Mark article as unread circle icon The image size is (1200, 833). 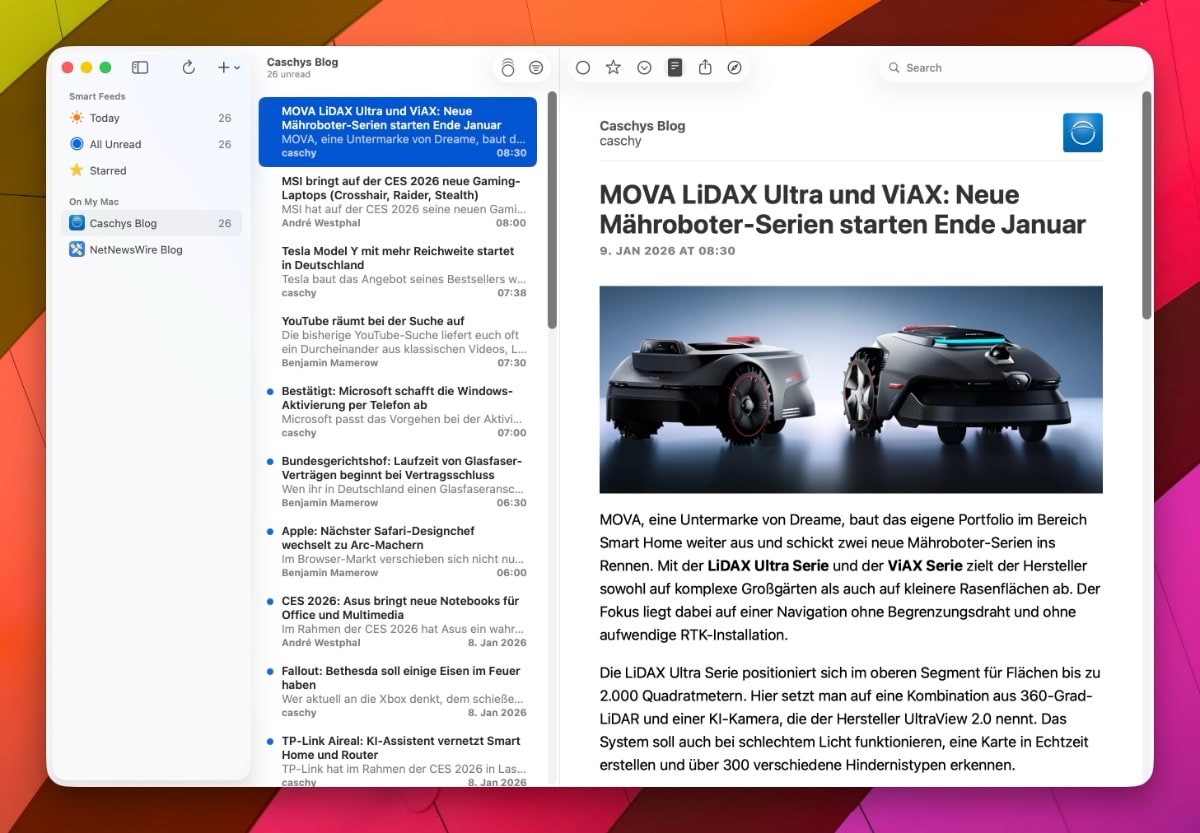click(x=583, y=68)
